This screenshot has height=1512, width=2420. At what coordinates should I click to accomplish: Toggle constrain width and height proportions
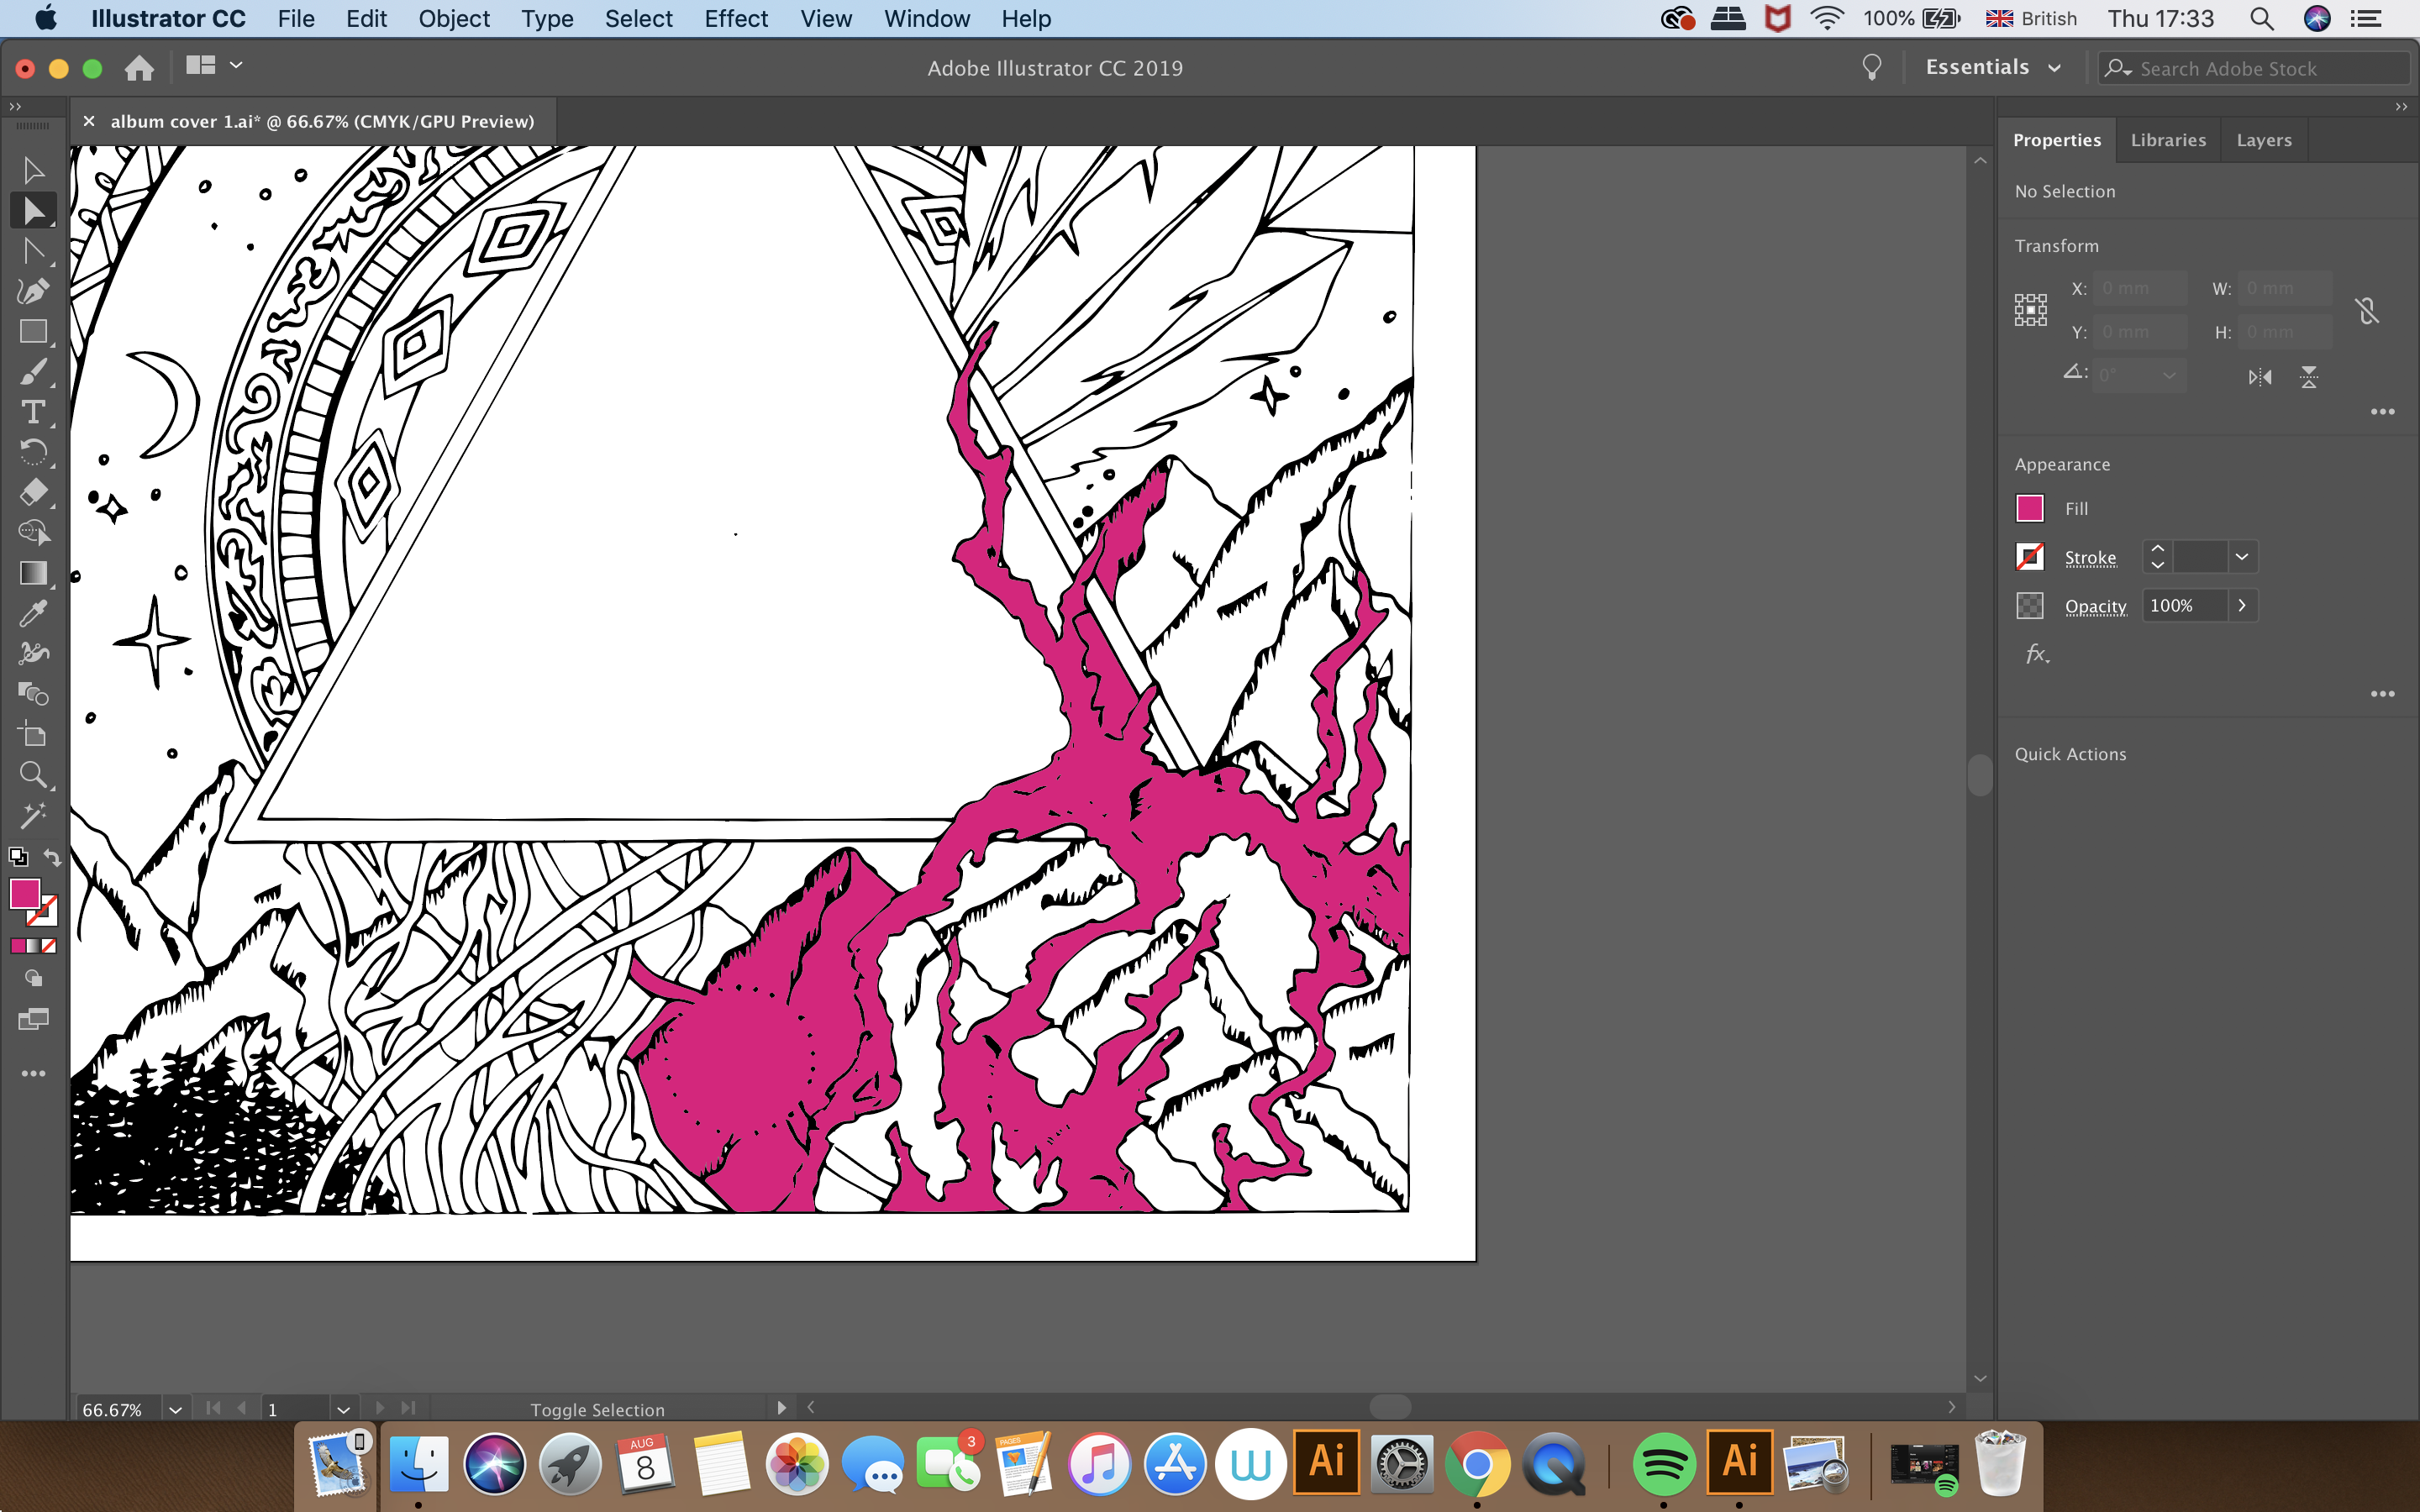(x=2366, y=311)
